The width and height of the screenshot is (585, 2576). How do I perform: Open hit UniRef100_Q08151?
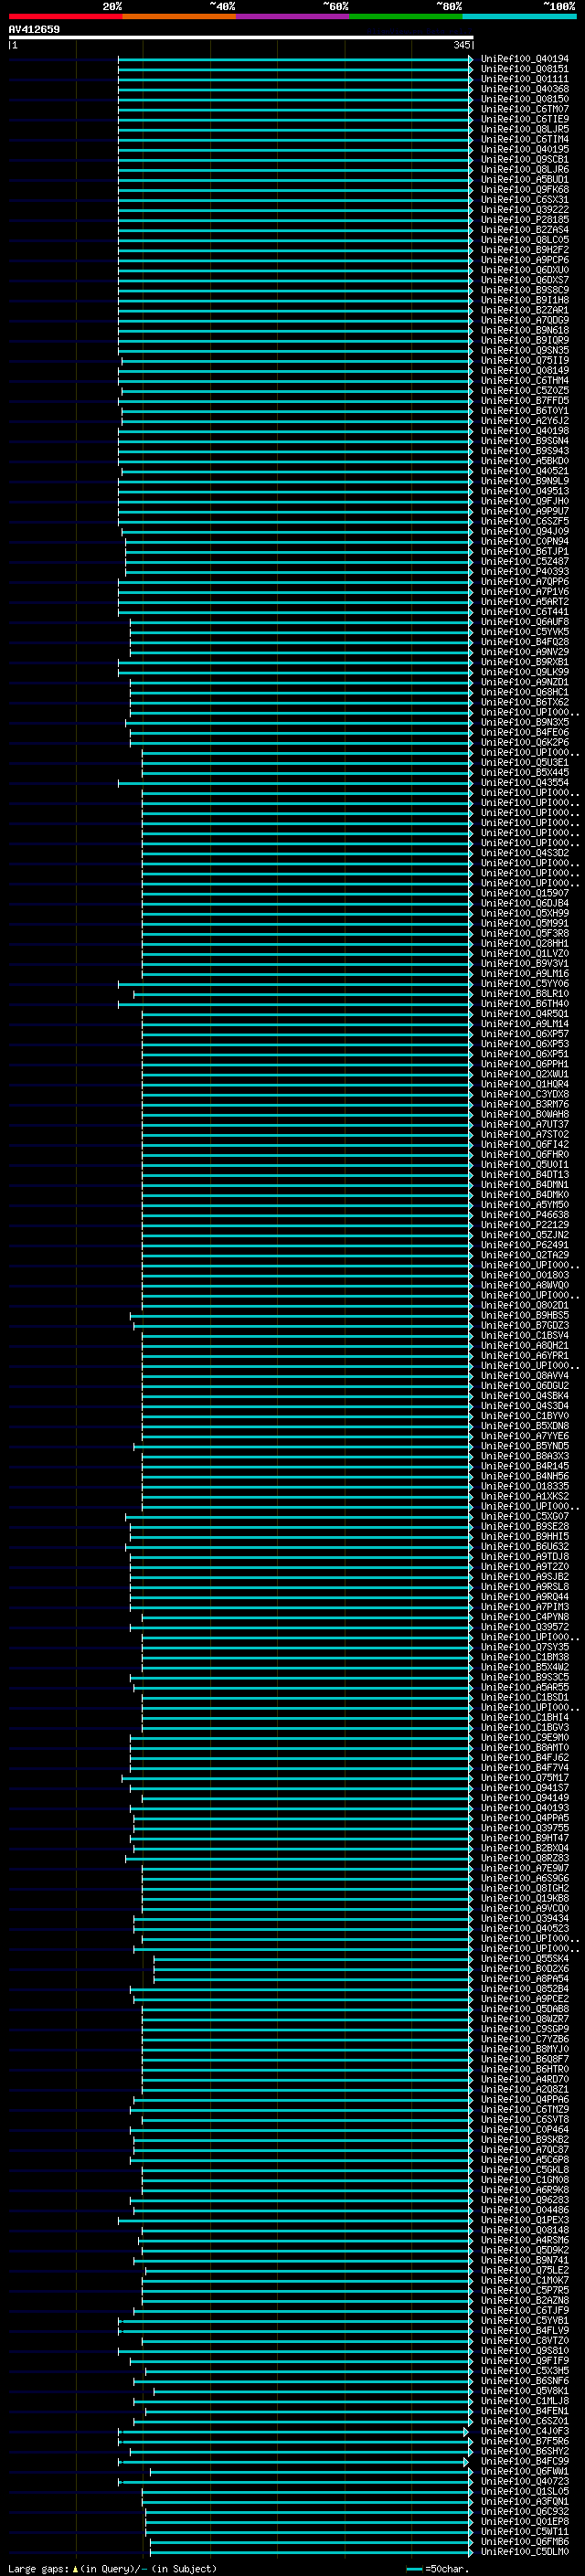pos(524,69)
